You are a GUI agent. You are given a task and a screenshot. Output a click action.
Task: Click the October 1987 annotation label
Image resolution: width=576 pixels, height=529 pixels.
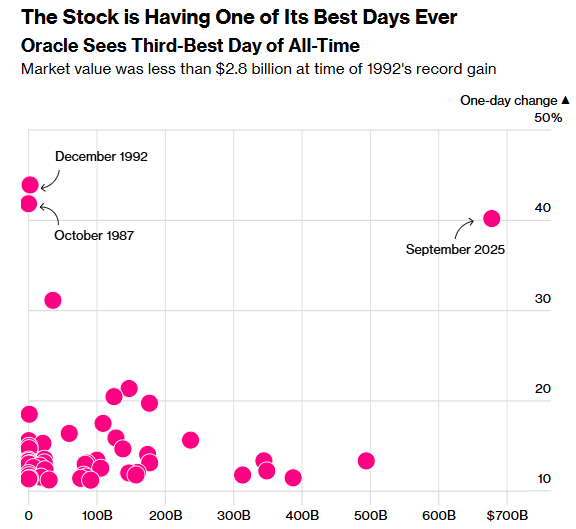pos(94,235)
